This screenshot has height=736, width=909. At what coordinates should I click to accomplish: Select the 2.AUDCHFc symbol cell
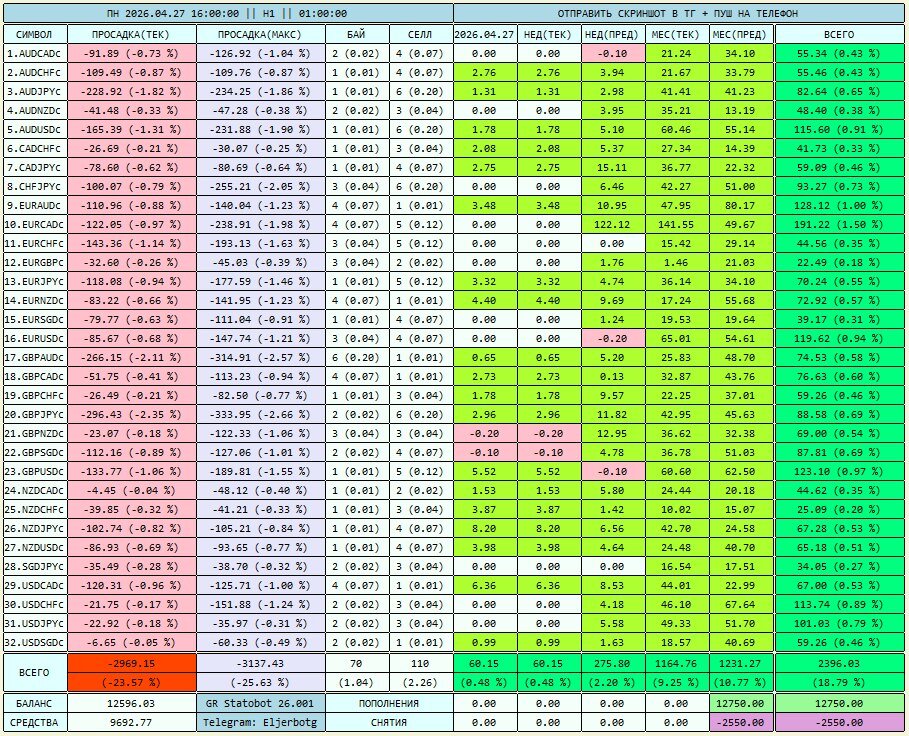[x=35, y=72]
